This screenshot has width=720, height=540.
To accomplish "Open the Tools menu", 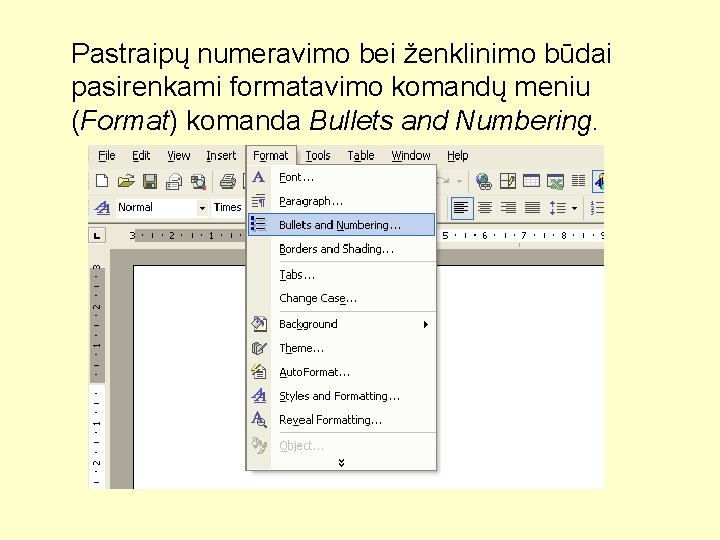I will 318,156.
